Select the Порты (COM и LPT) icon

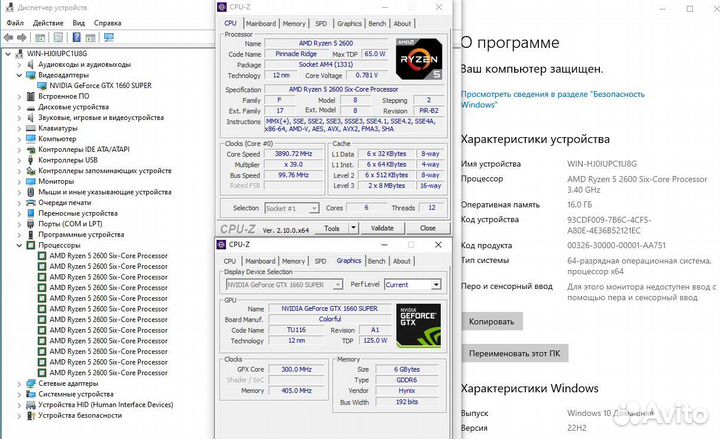[31, 224]
